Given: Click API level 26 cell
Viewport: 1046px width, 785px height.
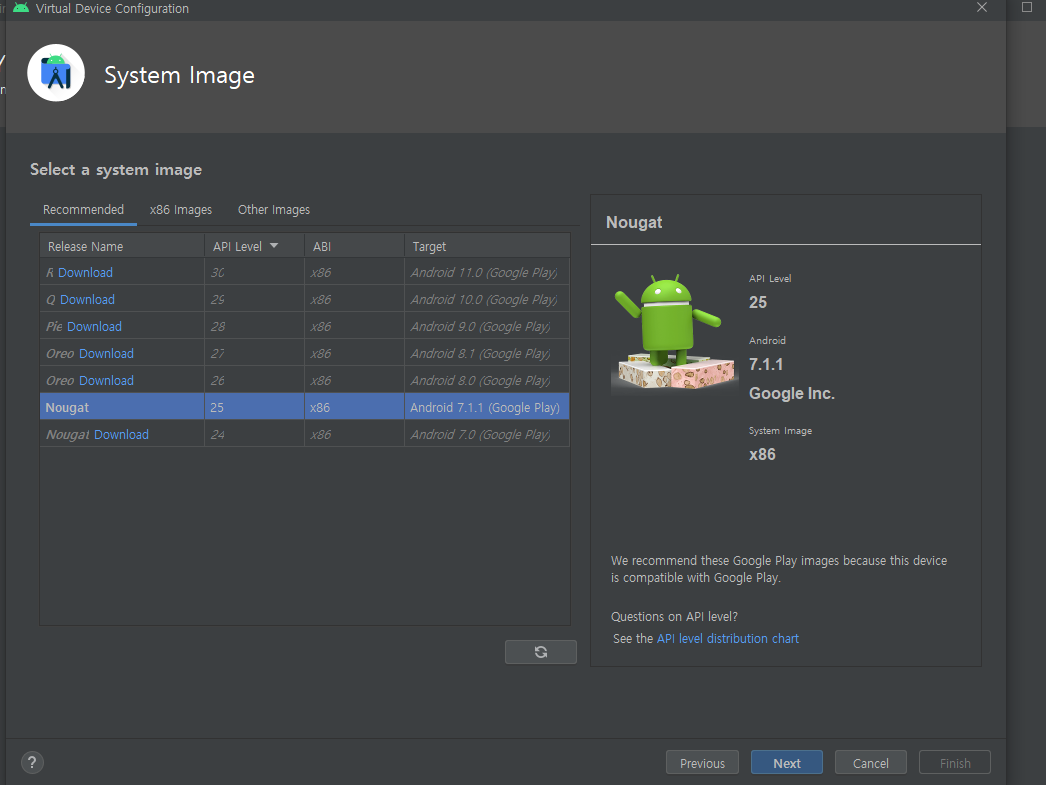Looking at the screenshot, I should (254, 380).
